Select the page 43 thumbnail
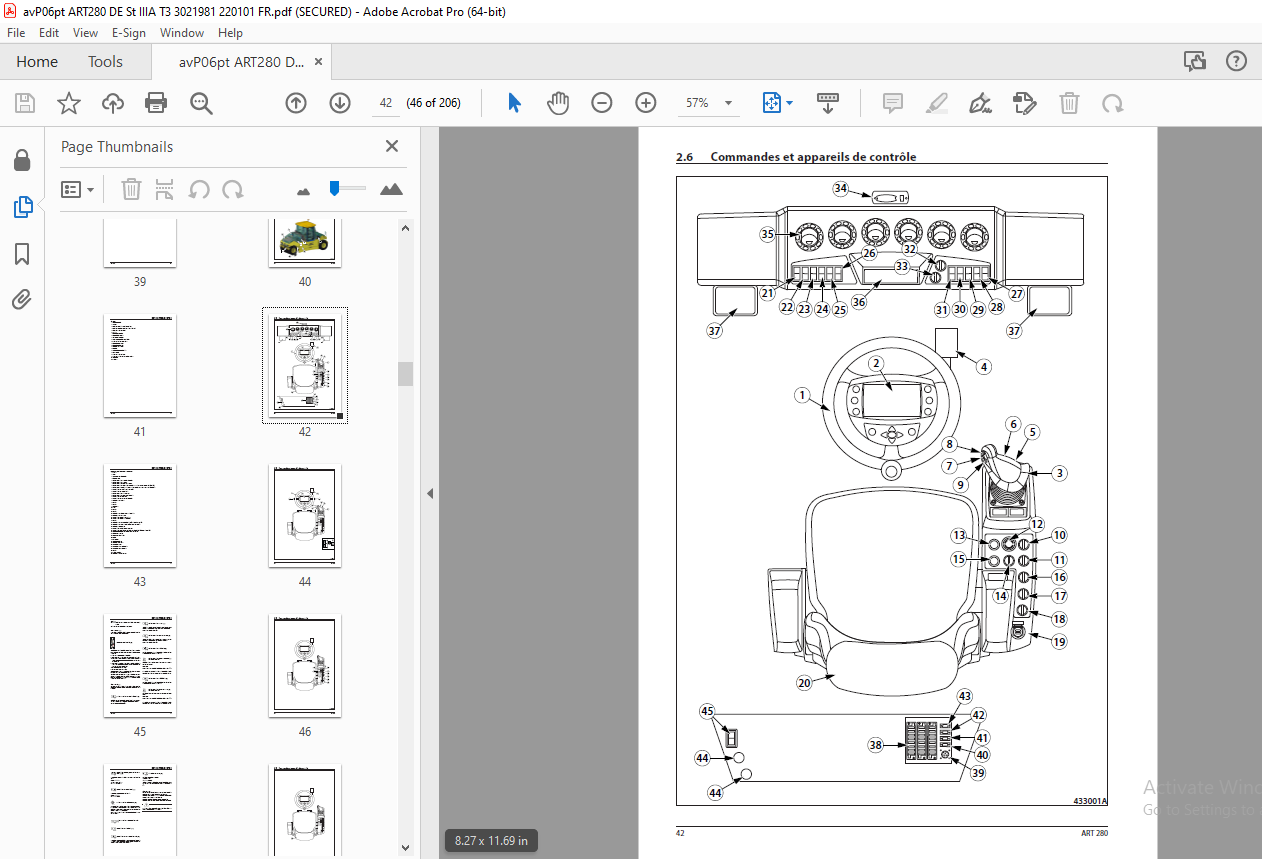This screenshot has width=1262, height=859. (x=140, y=516)
